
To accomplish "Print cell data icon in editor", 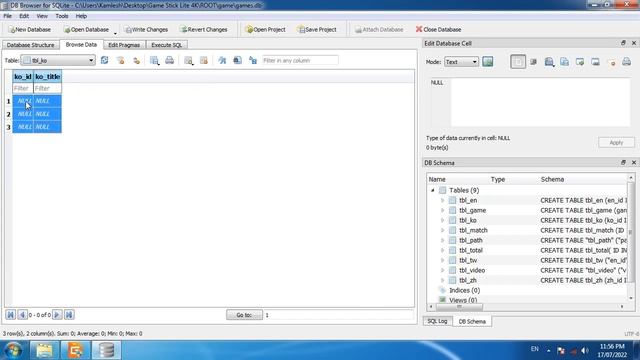I will (627, 62).
